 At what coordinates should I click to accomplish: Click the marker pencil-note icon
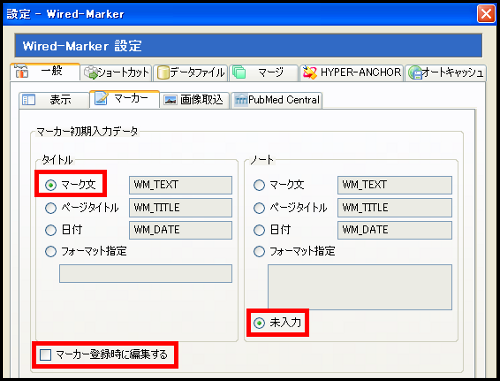(100, 98)
